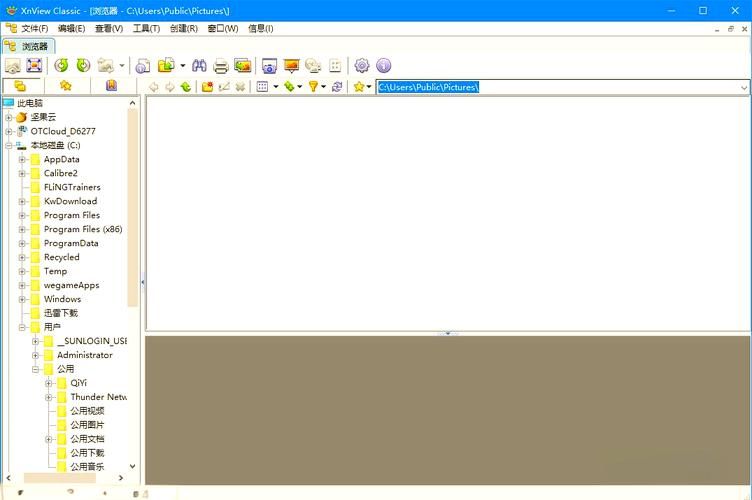This screenshot has width=752, height=500.
Task: Click the Favorites star beside address bar
Action: 359,87
